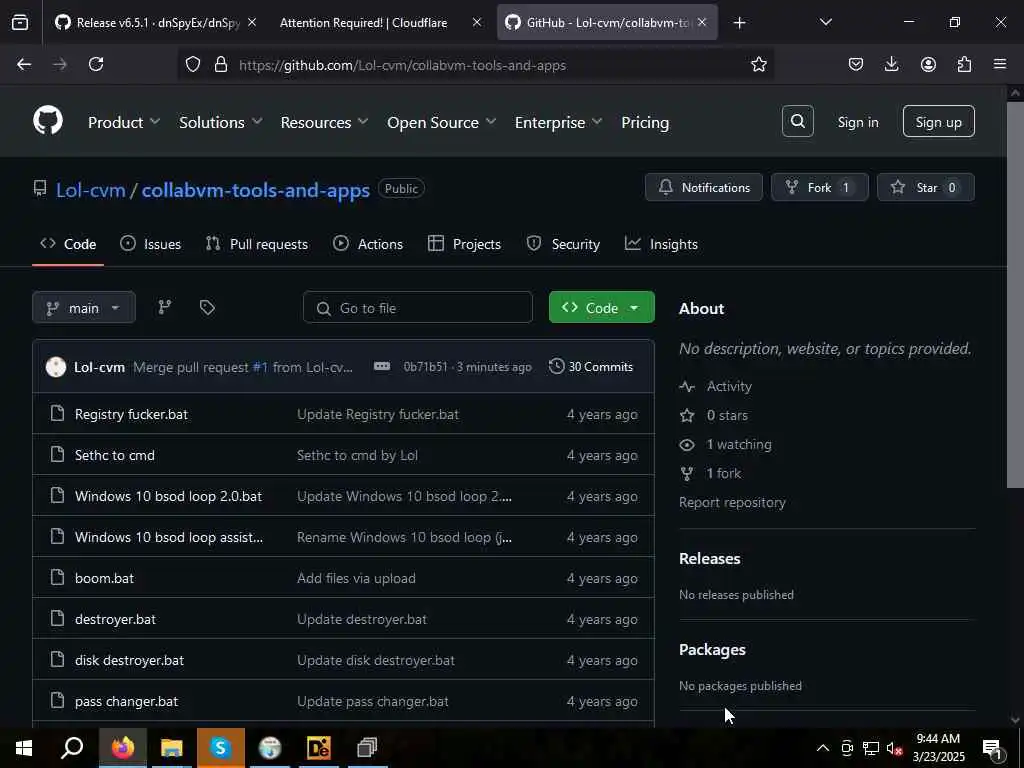Screen dimensions: 1024x768
Task: Click the muted volume tray icon
Action: click(894, 748)
